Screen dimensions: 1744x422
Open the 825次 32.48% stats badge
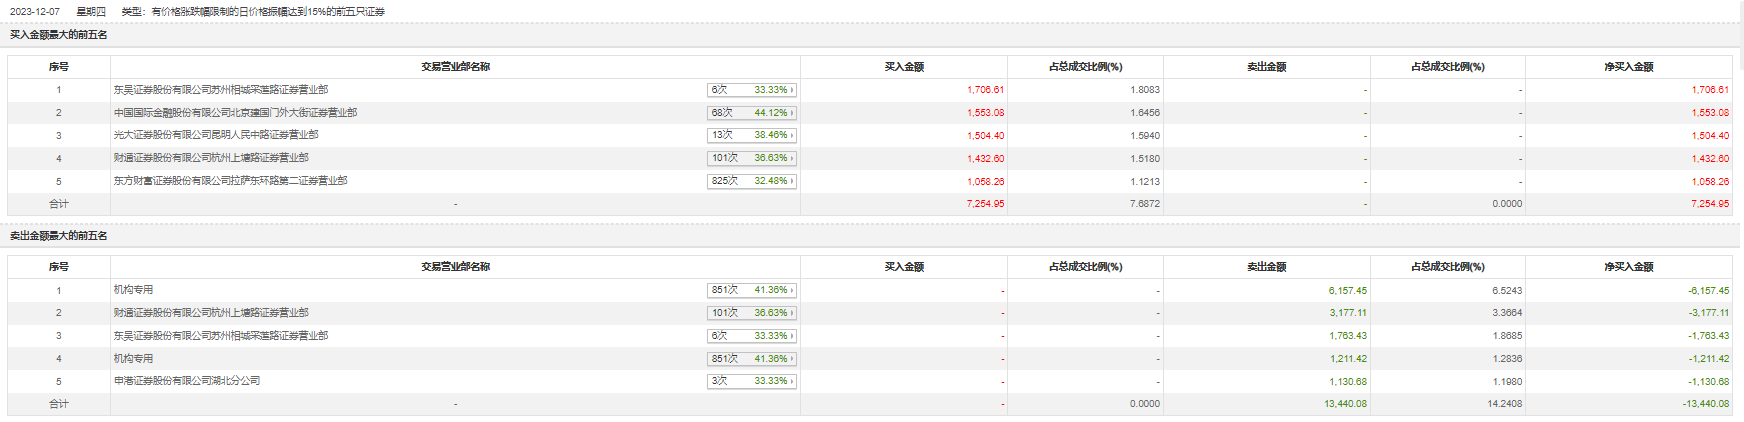751,181
